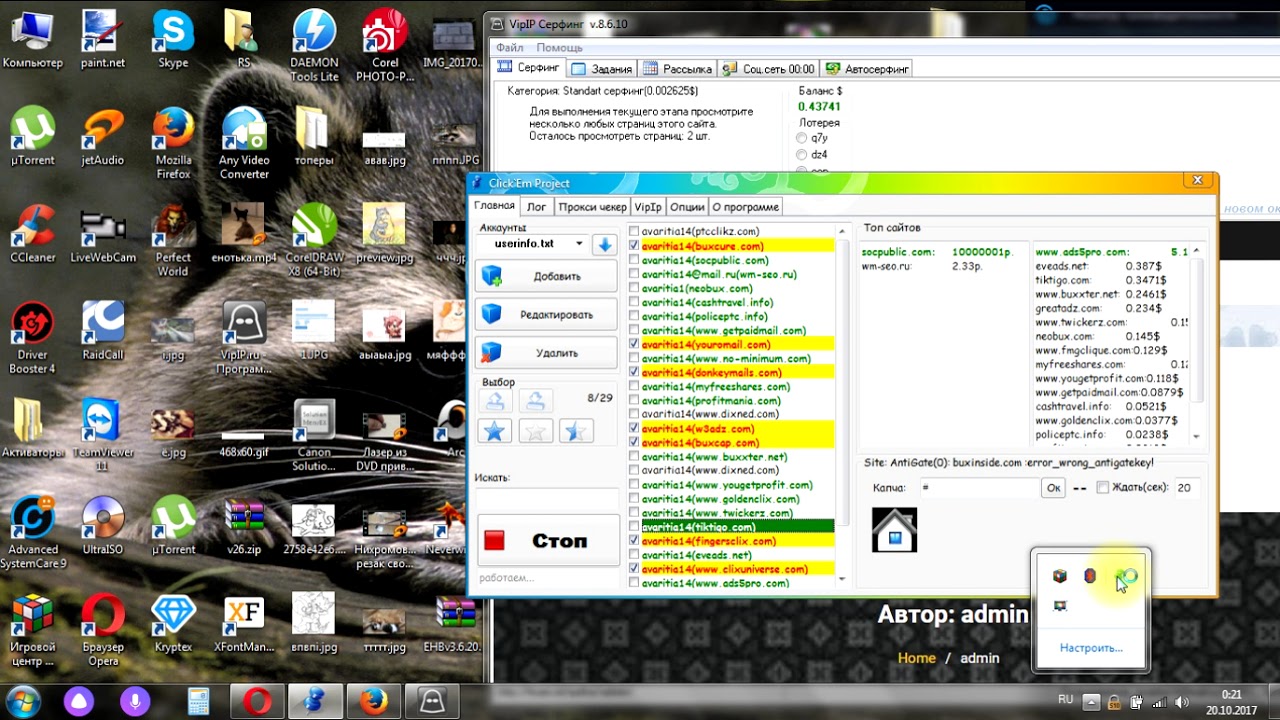Open the Задания tab in VipIP window
Image resolution: width=1280 pixels, height=720 pixels.
point(602,69)
